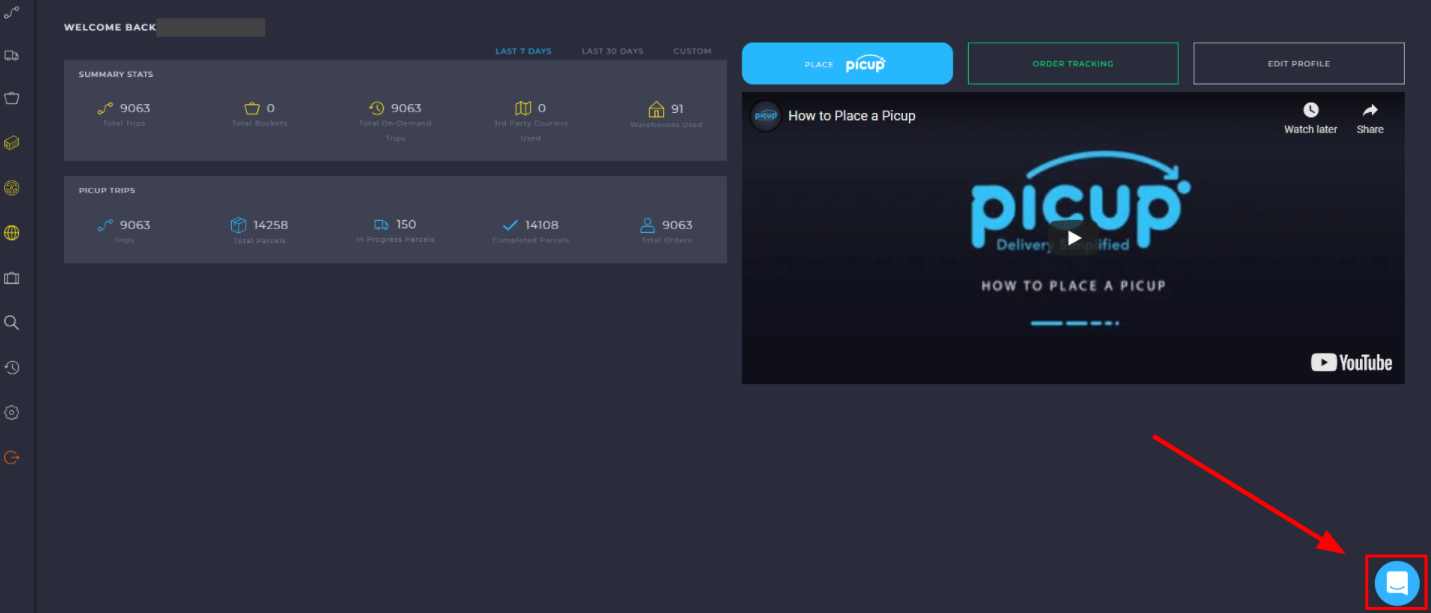Image resolution: width=1431 pixels, height=613 pixels.
Task: Open YouTube logo link on video
Action: (1351, 363)
